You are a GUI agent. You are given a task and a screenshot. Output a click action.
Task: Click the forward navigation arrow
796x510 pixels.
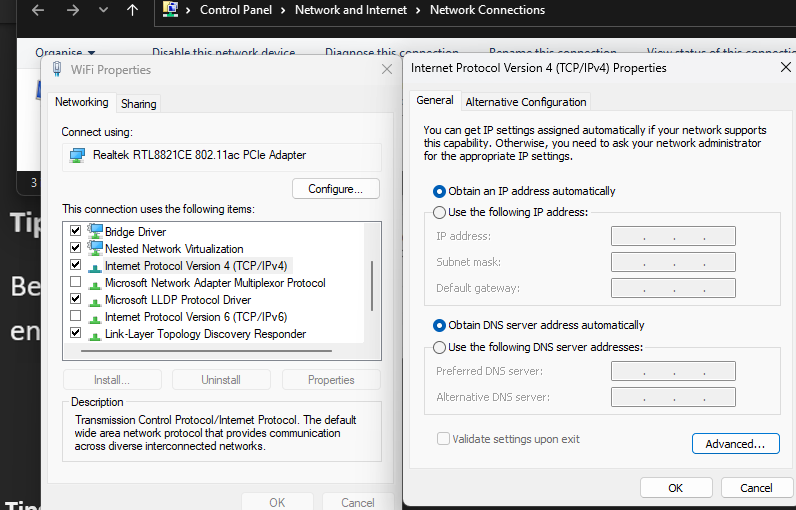[x=72, y=10]
